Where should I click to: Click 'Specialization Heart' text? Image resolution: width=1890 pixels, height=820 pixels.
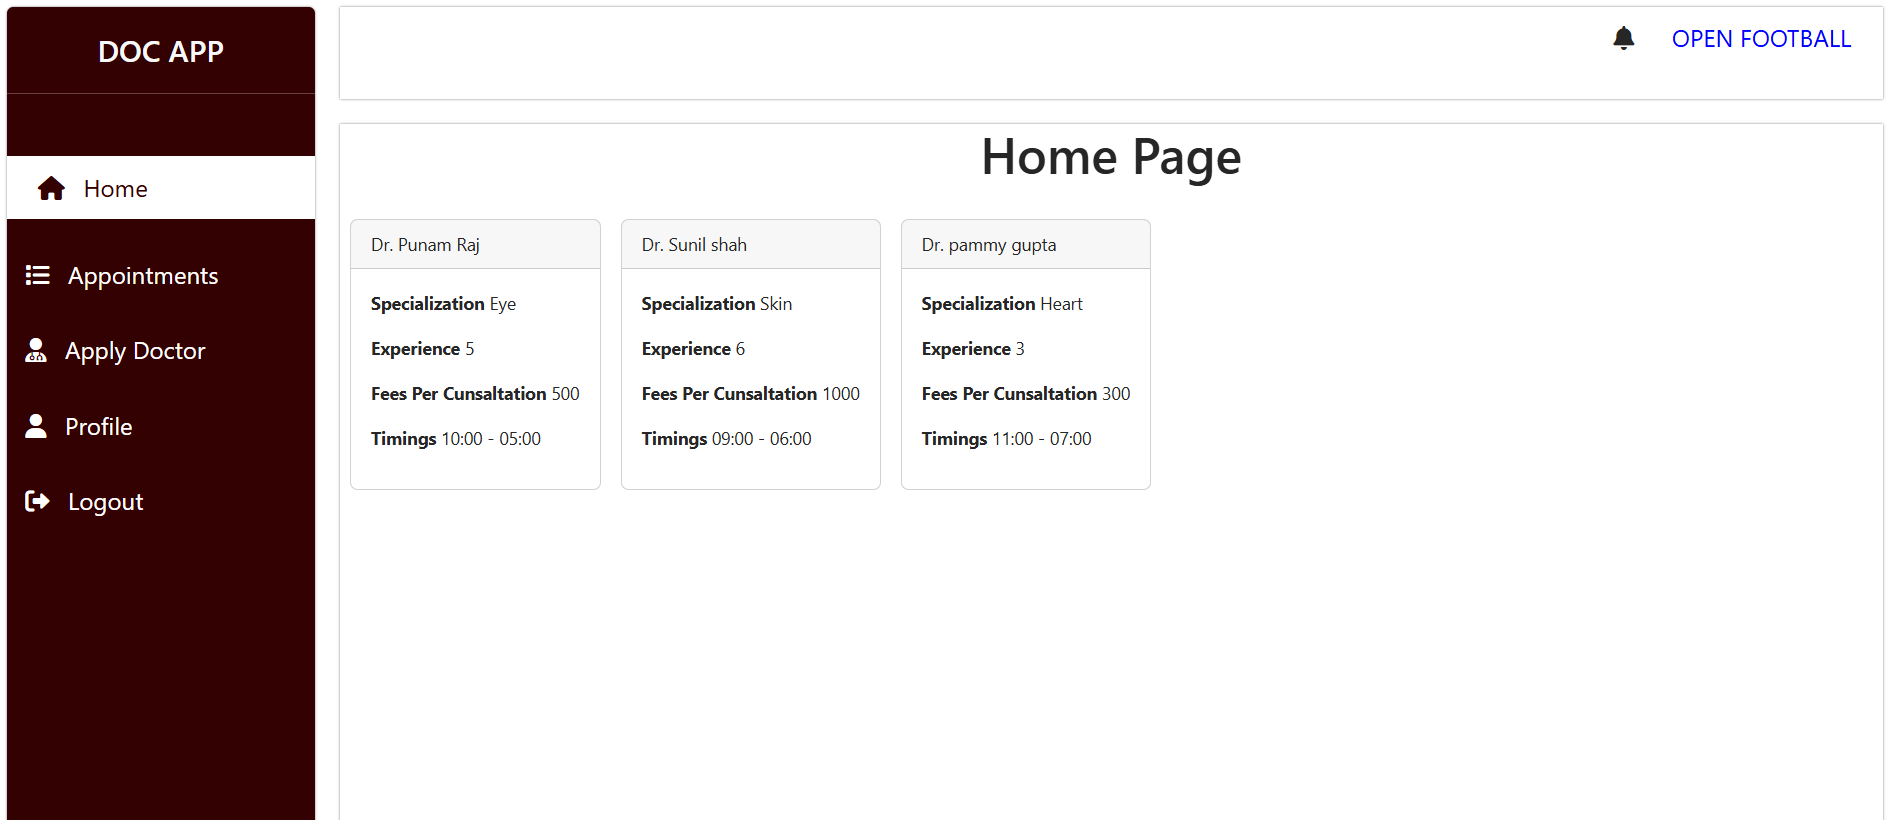click(1002, 304)
